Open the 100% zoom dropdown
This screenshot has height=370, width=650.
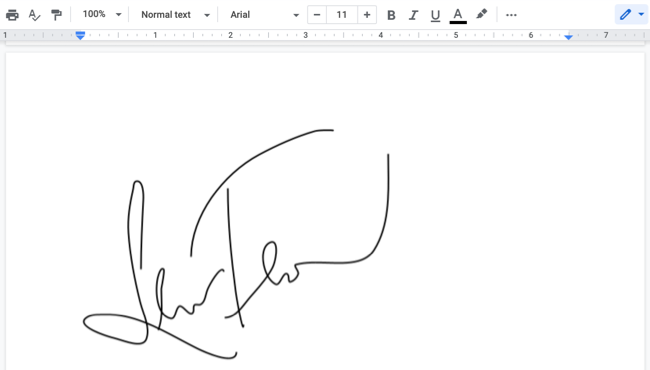[102, 15]
